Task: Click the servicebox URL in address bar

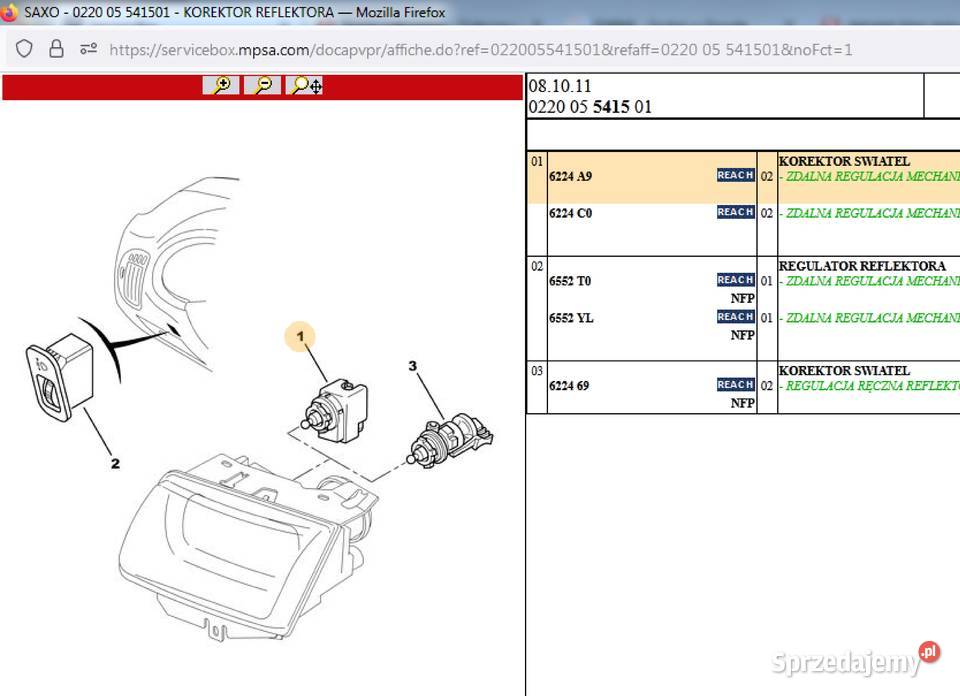Action: click(x=480, y=49)
